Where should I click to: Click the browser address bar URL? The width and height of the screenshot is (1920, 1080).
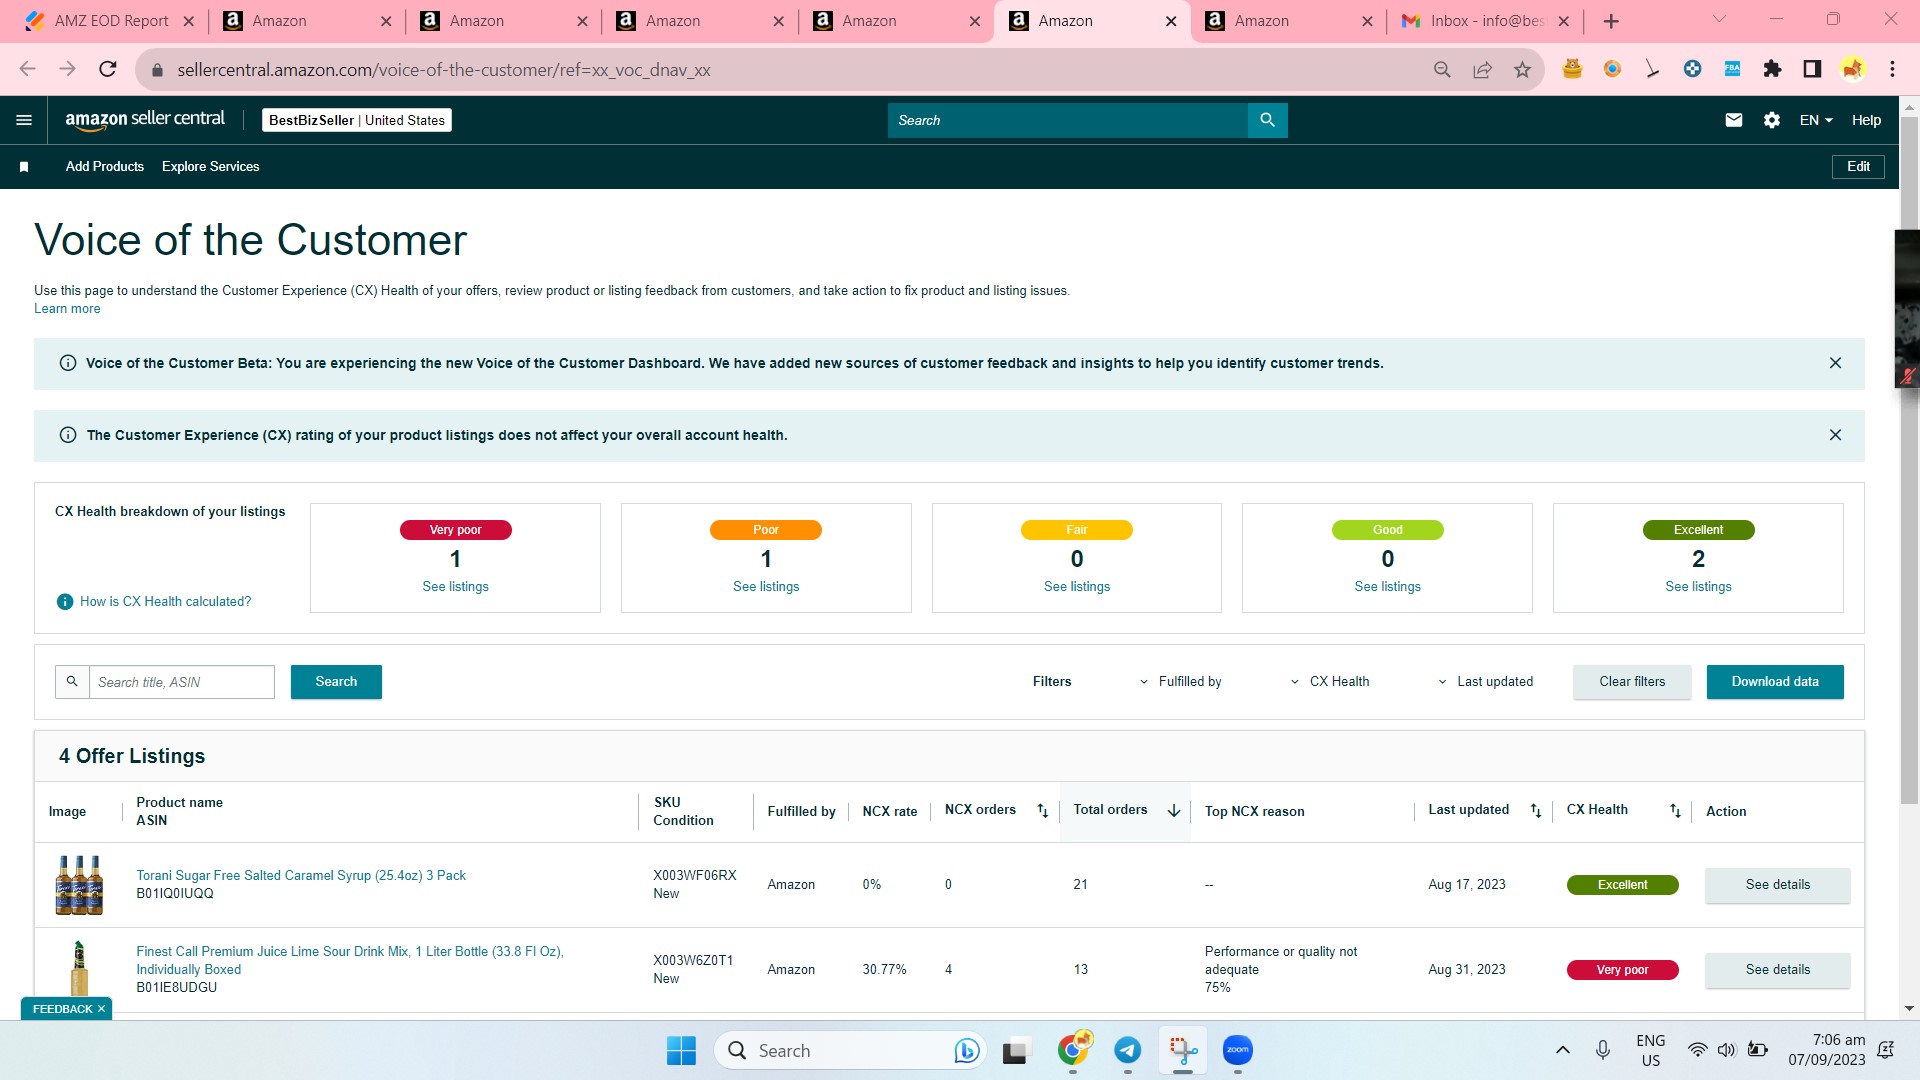[444, 70]
